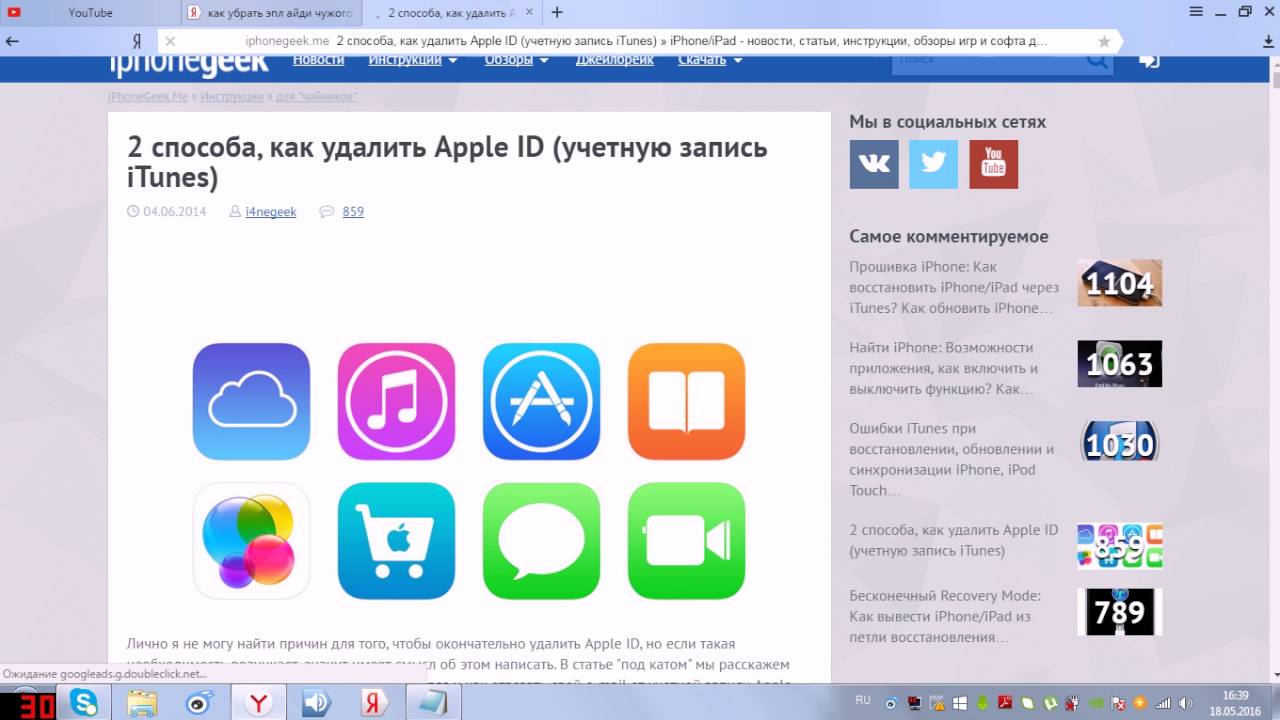Open Yandex Browser 'Y' taskbar icon
The width and height of the screenshot is (1280, 720).
pyautogui.click(x=259, y=703)
